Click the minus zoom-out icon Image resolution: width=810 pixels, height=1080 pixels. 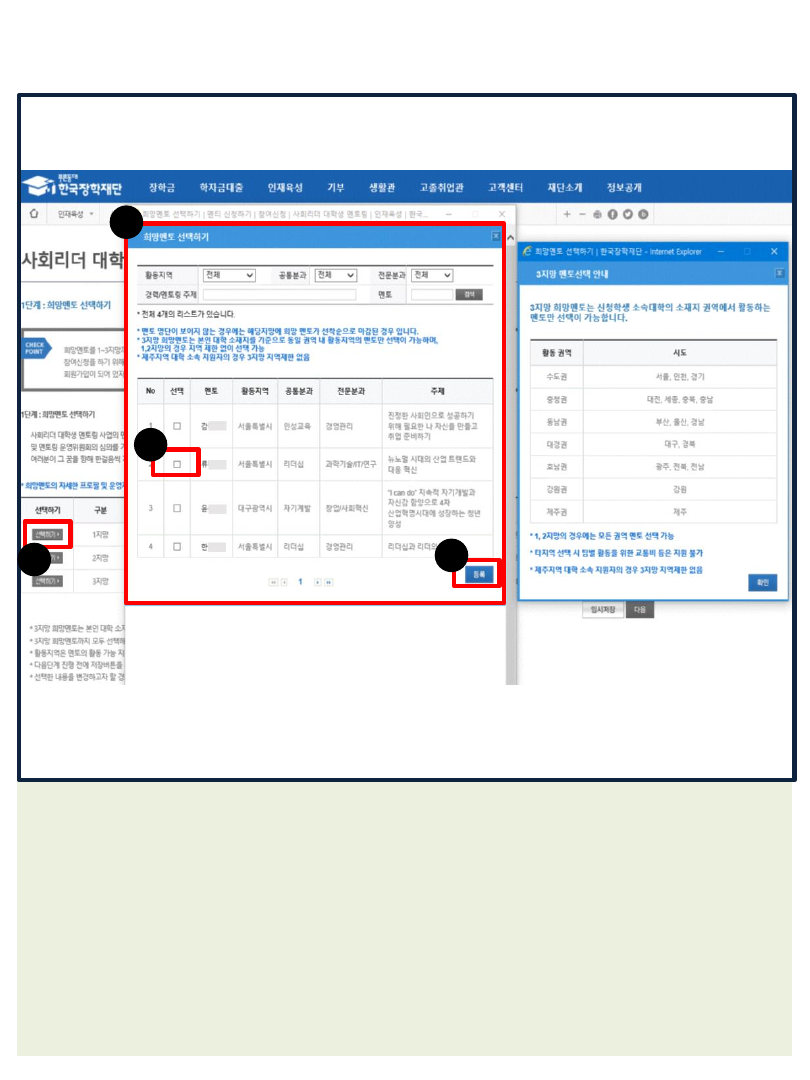(x=582, y=214)
